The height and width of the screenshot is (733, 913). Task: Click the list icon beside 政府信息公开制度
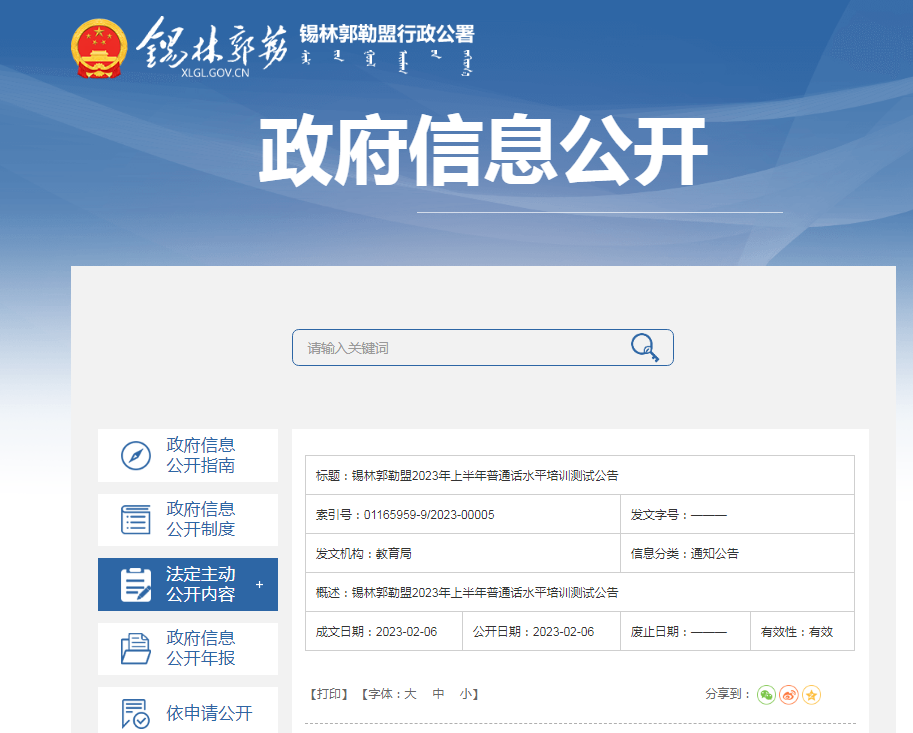point(136,519)
